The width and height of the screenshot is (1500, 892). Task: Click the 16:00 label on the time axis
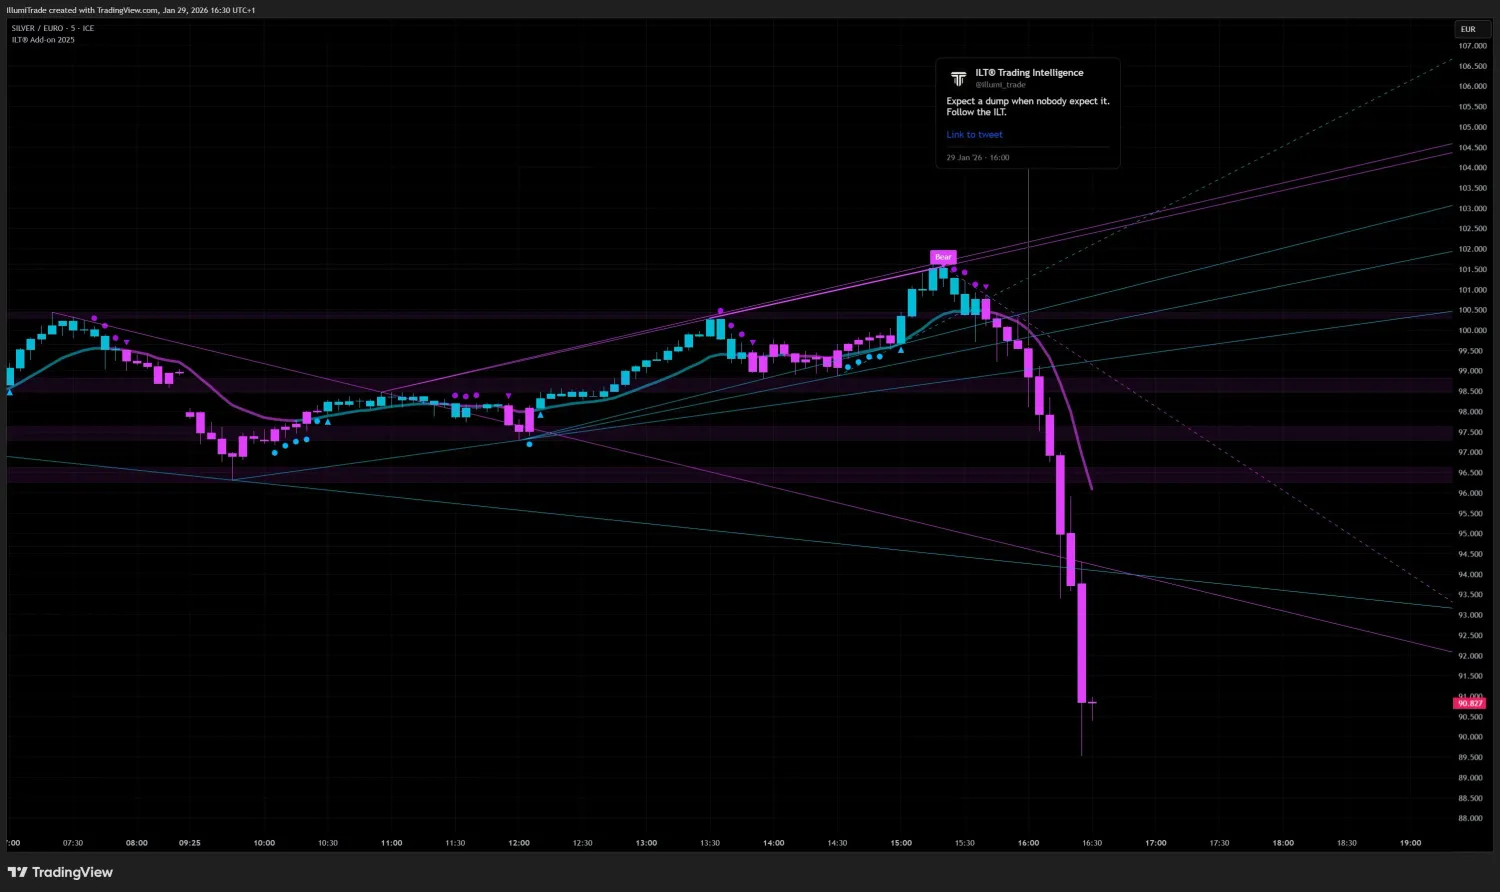coord(1027,842)
